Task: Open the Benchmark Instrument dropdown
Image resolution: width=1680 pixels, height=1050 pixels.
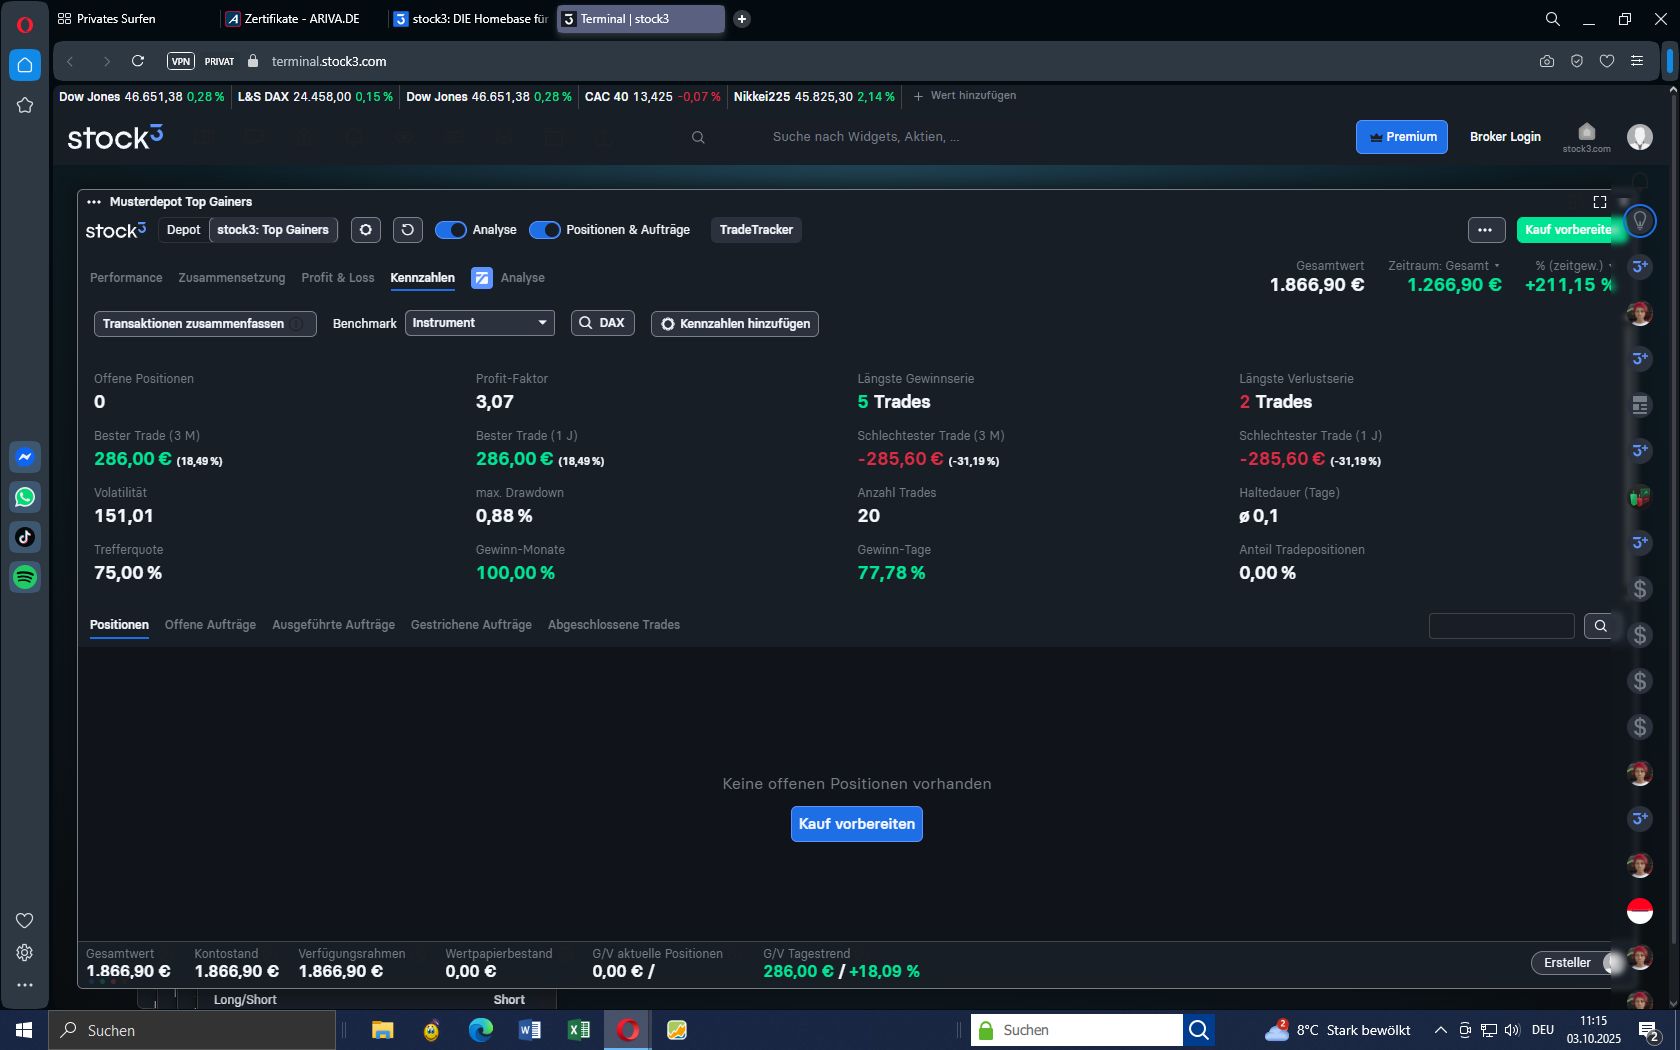Action: click(x=479, y=323)
